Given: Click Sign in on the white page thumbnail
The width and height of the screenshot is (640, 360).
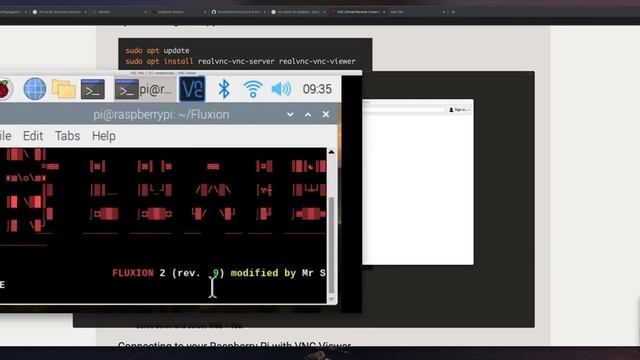Looking at the screenshot, I should (x=460, y=110).
